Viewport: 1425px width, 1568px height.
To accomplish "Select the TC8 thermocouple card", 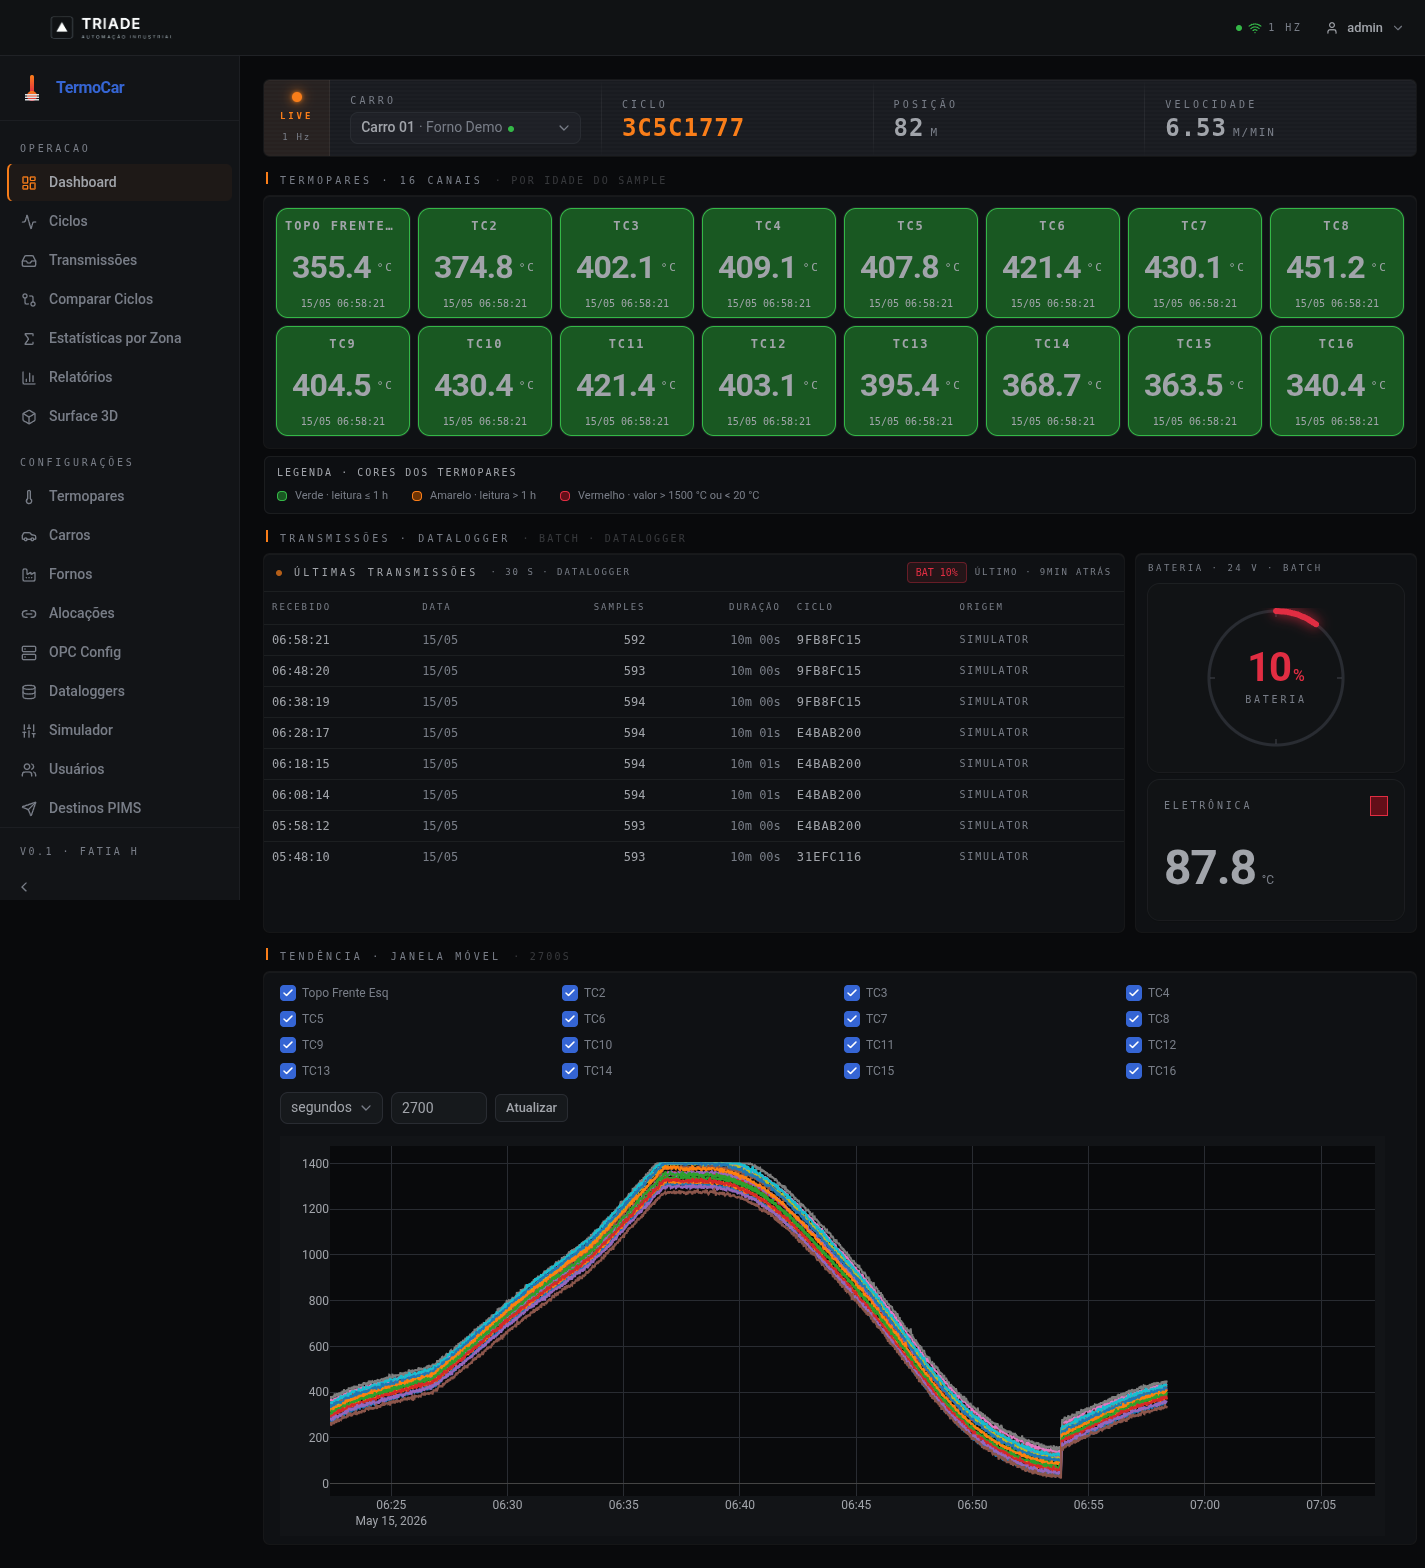I will [1337, 263].
